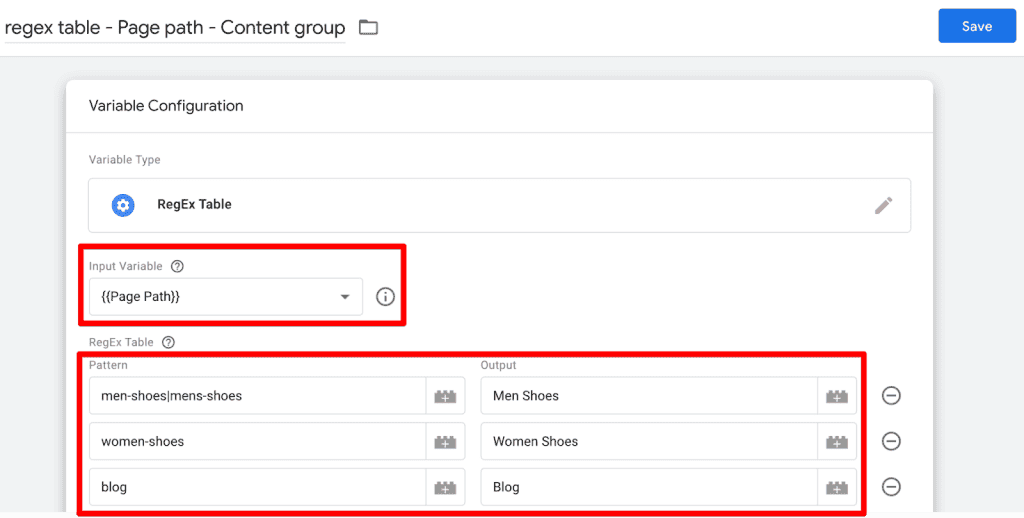Remove the Men Shoes row

[x=891, y=396]
